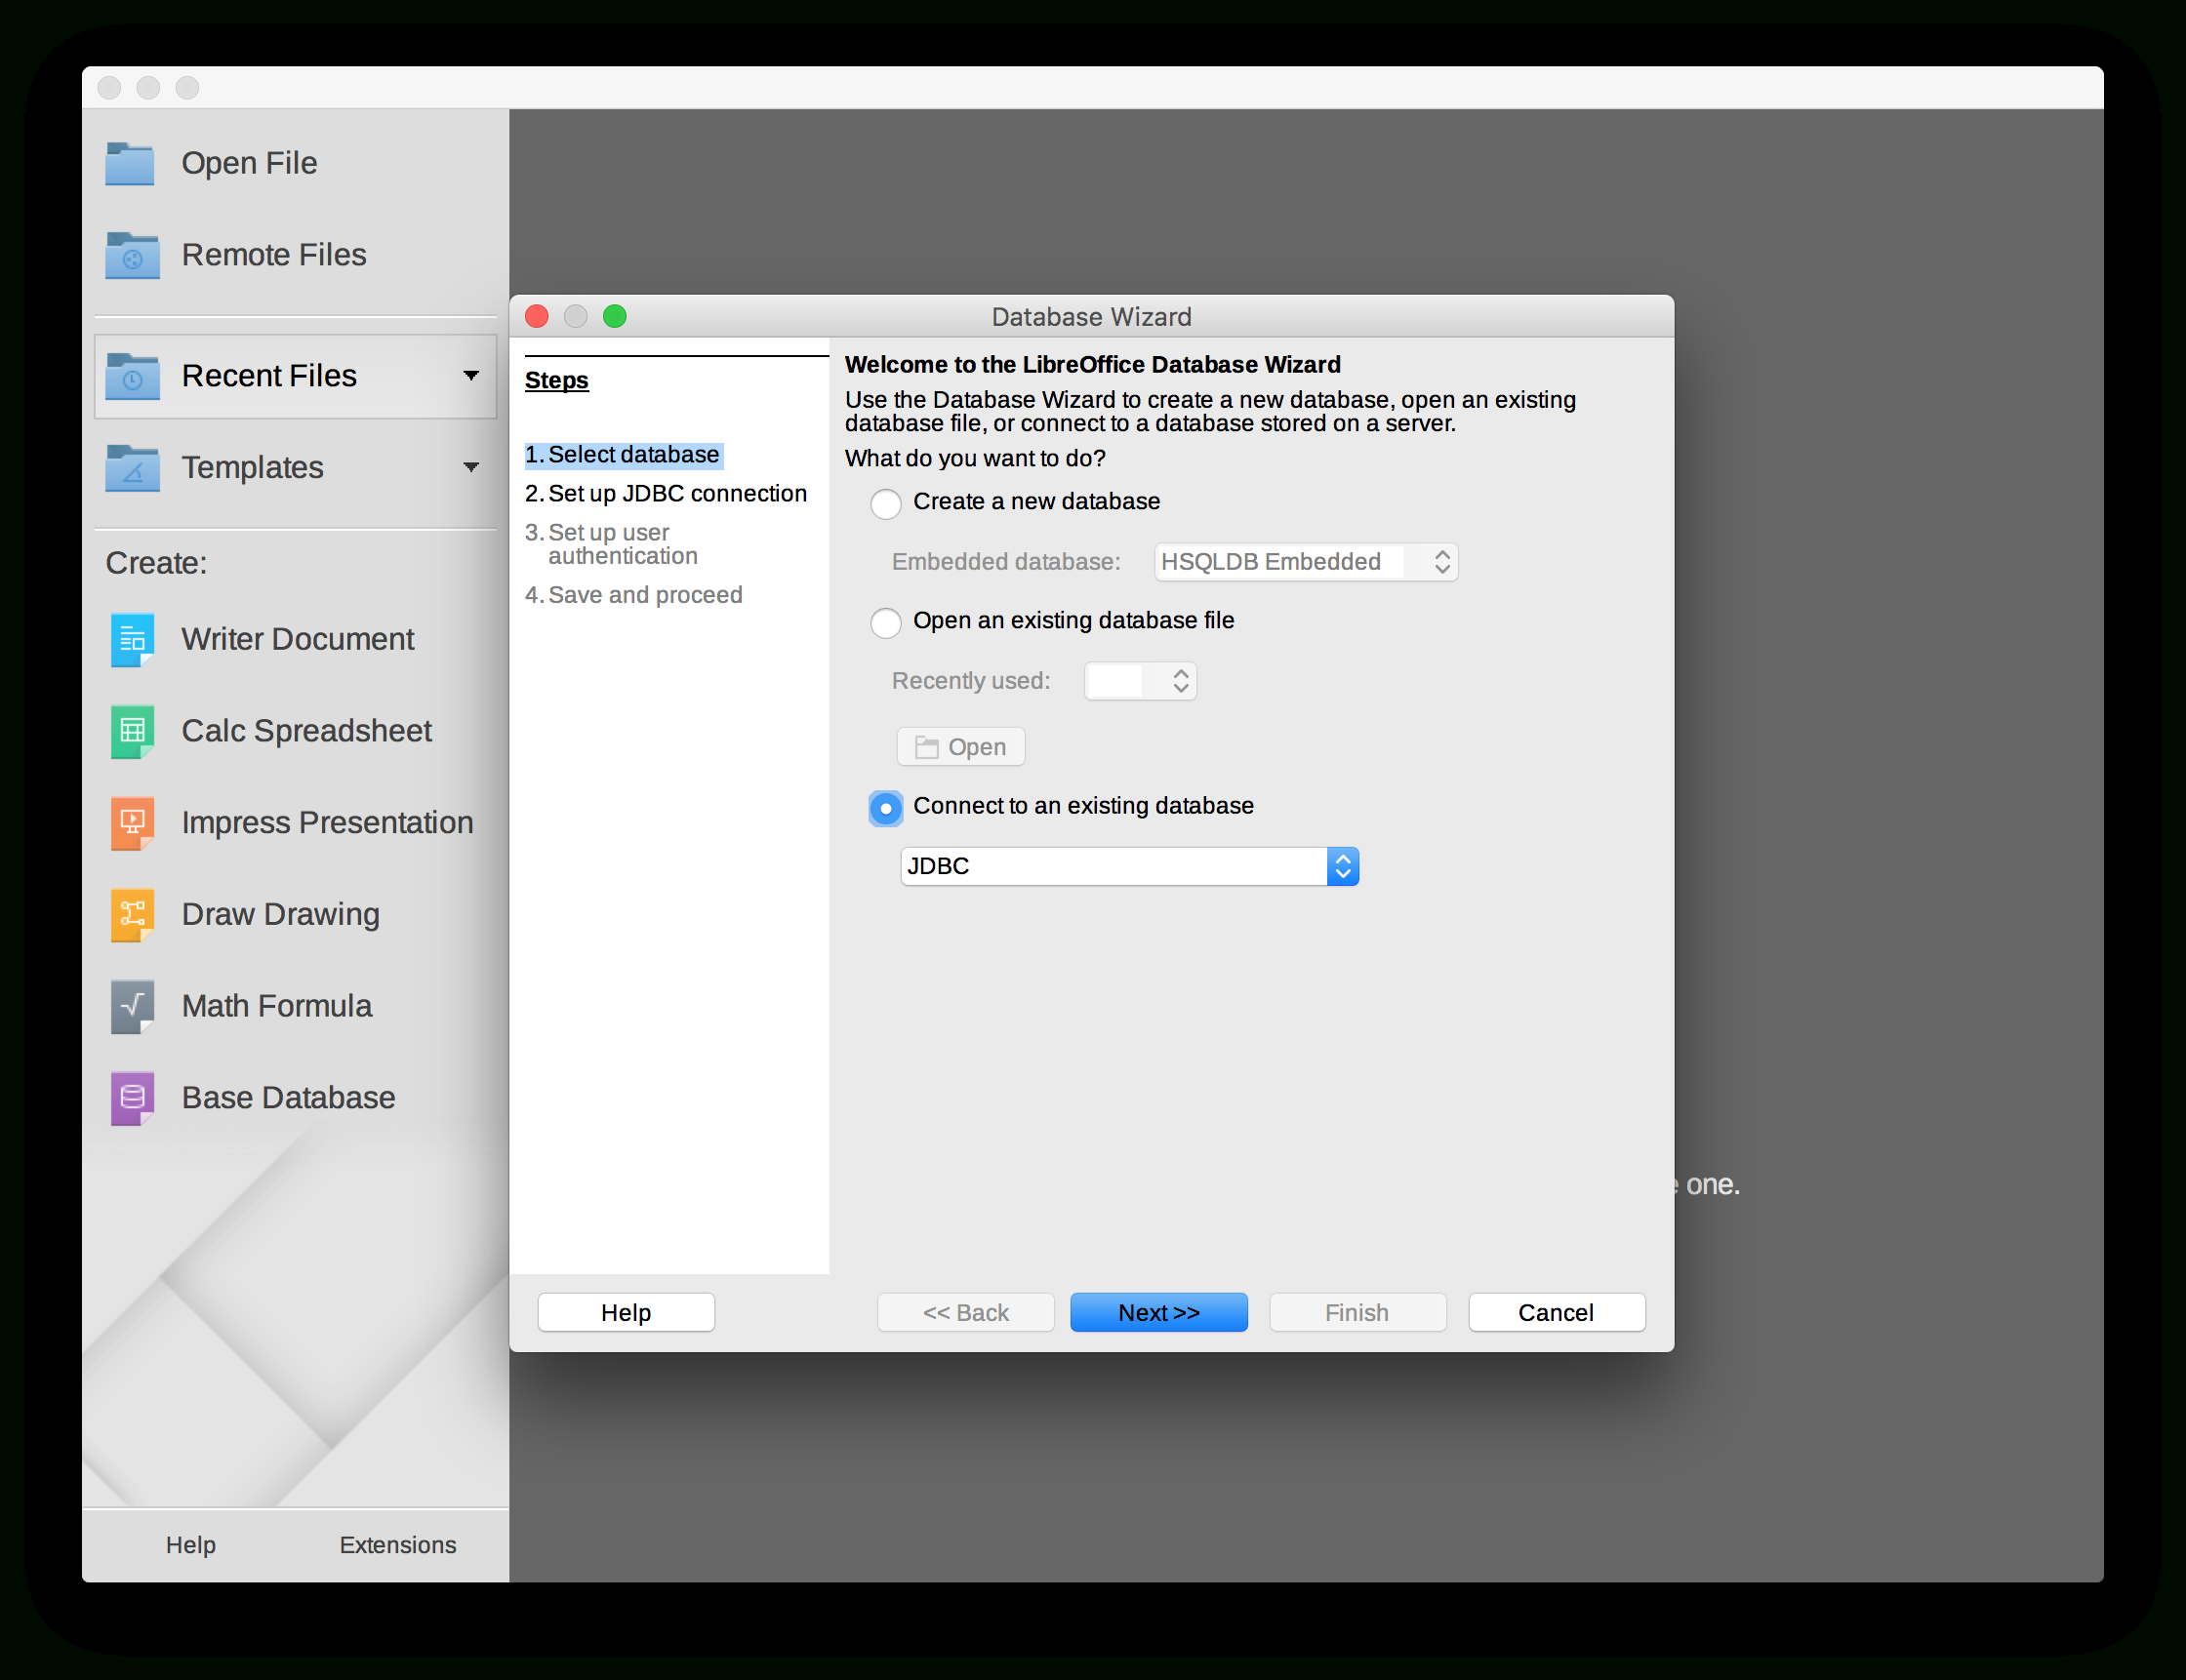The width and height of the screenshot is (2186, 1680).
Task: Open the Recent Files section
Action: point(268,376)
